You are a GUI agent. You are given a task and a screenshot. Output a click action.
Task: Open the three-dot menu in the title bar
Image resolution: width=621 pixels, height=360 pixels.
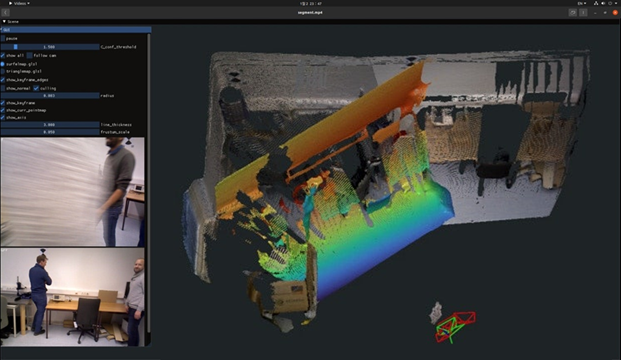[583, 13]
